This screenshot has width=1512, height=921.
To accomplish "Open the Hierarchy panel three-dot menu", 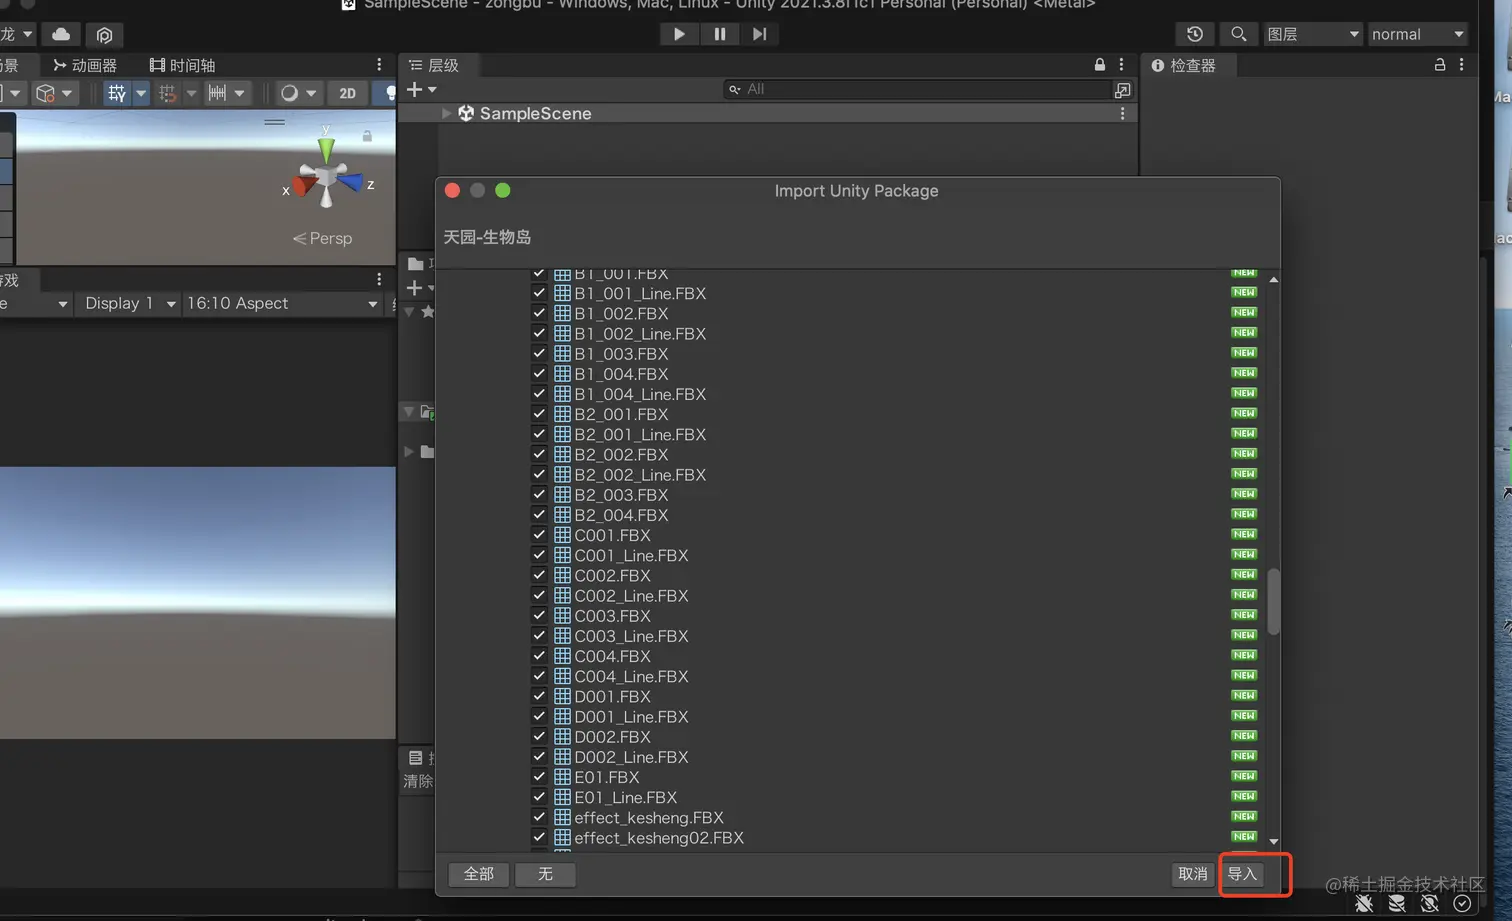I will [1121, 65].
